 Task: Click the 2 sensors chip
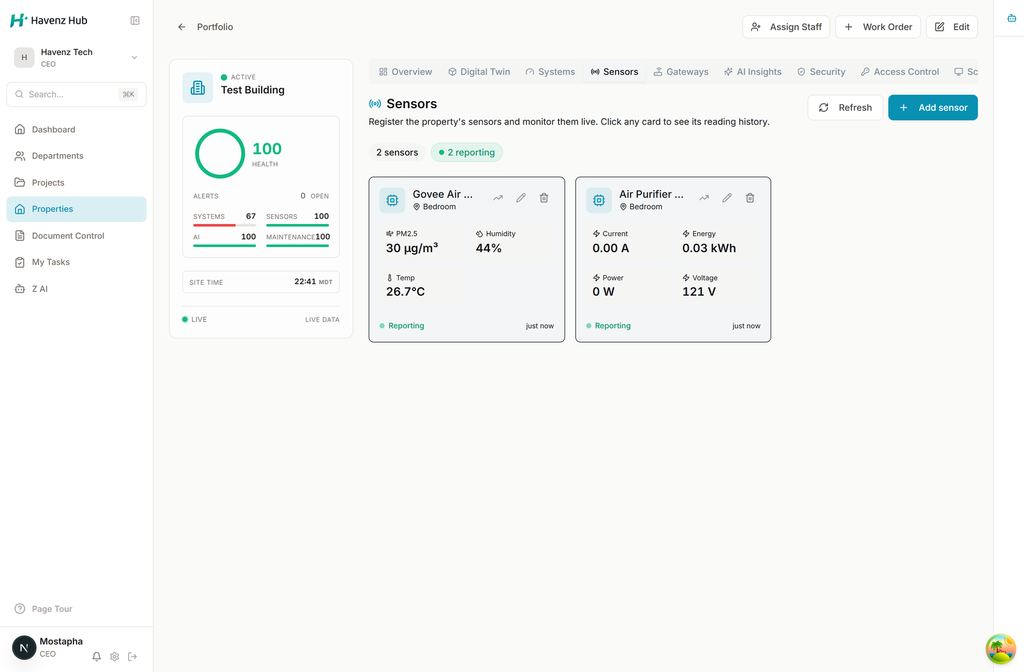pos(397,152)
